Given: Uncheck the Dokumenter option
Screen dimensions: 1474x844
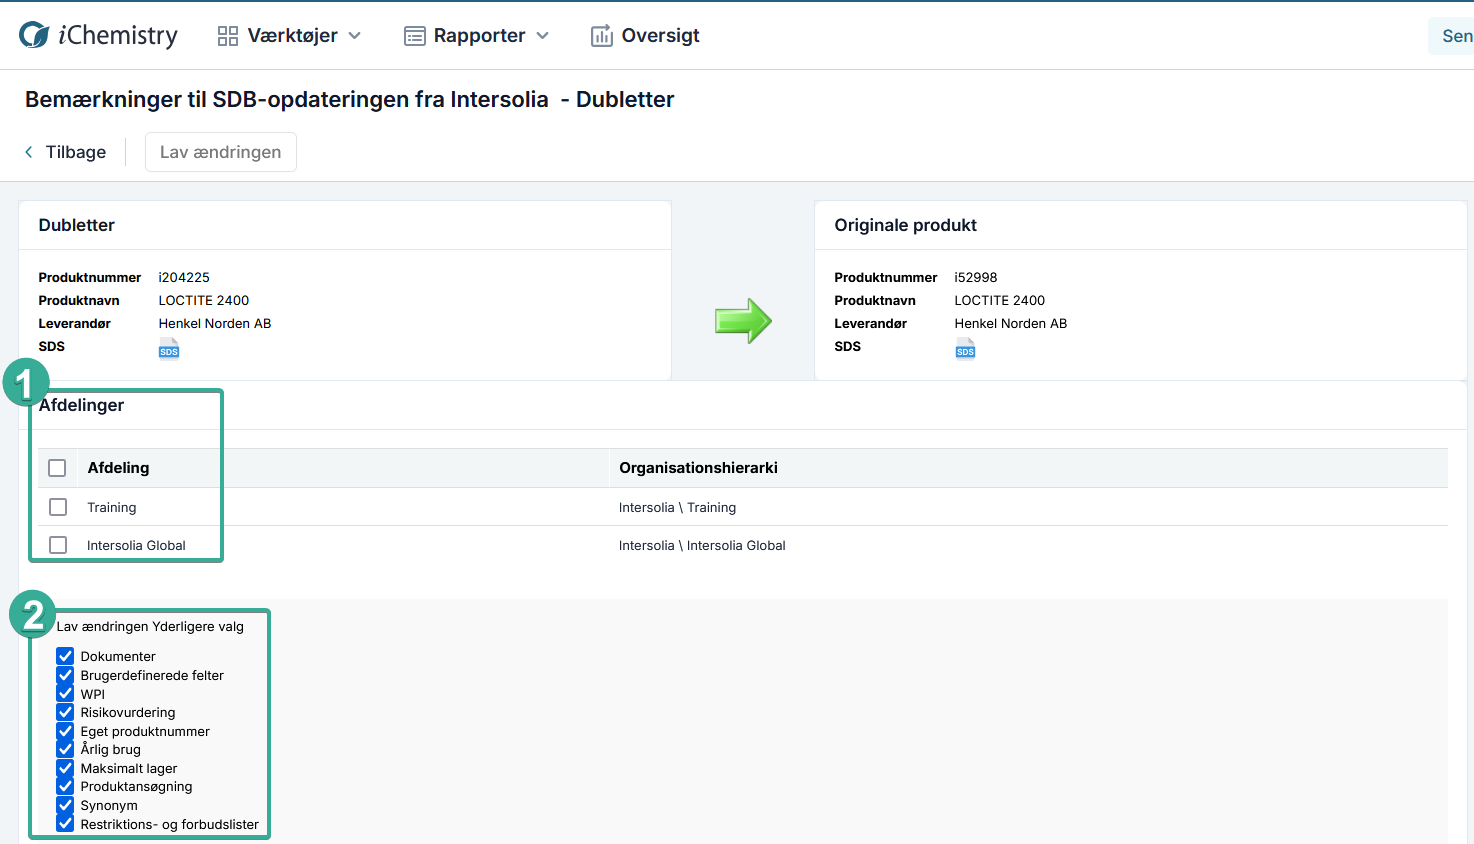Looking at the screenshot, I should pyautogui.click(x=65, y=656).
